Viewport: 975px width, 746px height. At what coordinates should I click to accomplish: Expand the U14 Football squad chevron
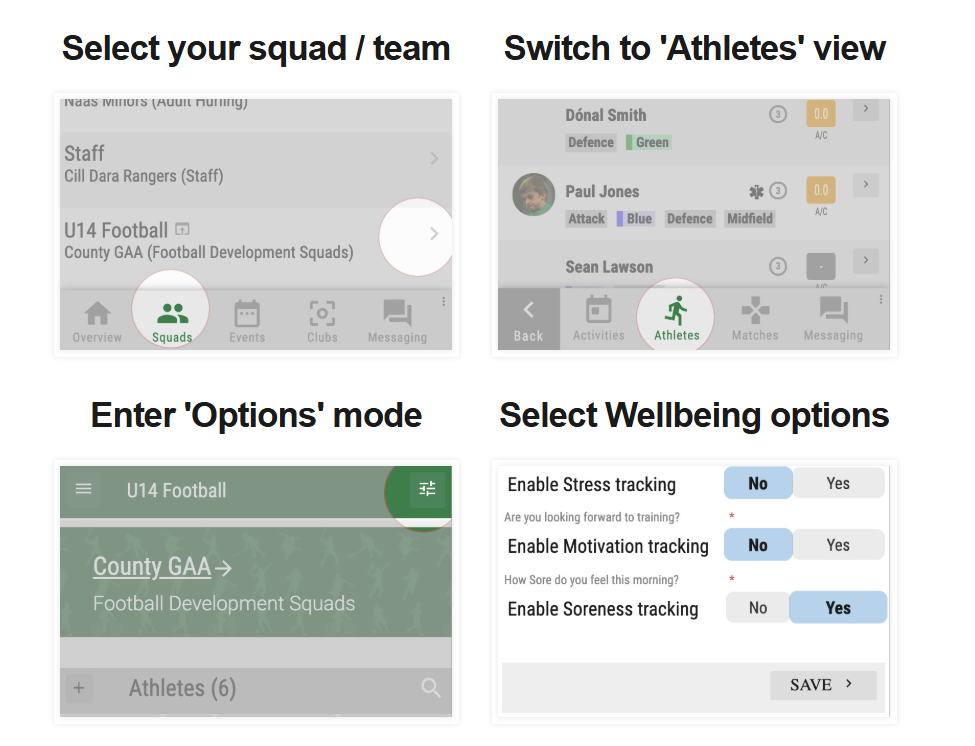click(434, 234)
